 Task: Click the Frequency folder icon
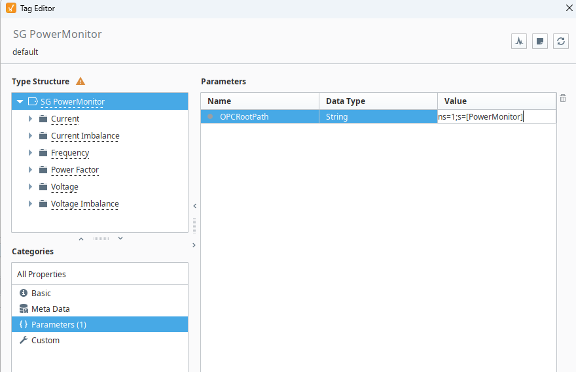pos(43,152)
